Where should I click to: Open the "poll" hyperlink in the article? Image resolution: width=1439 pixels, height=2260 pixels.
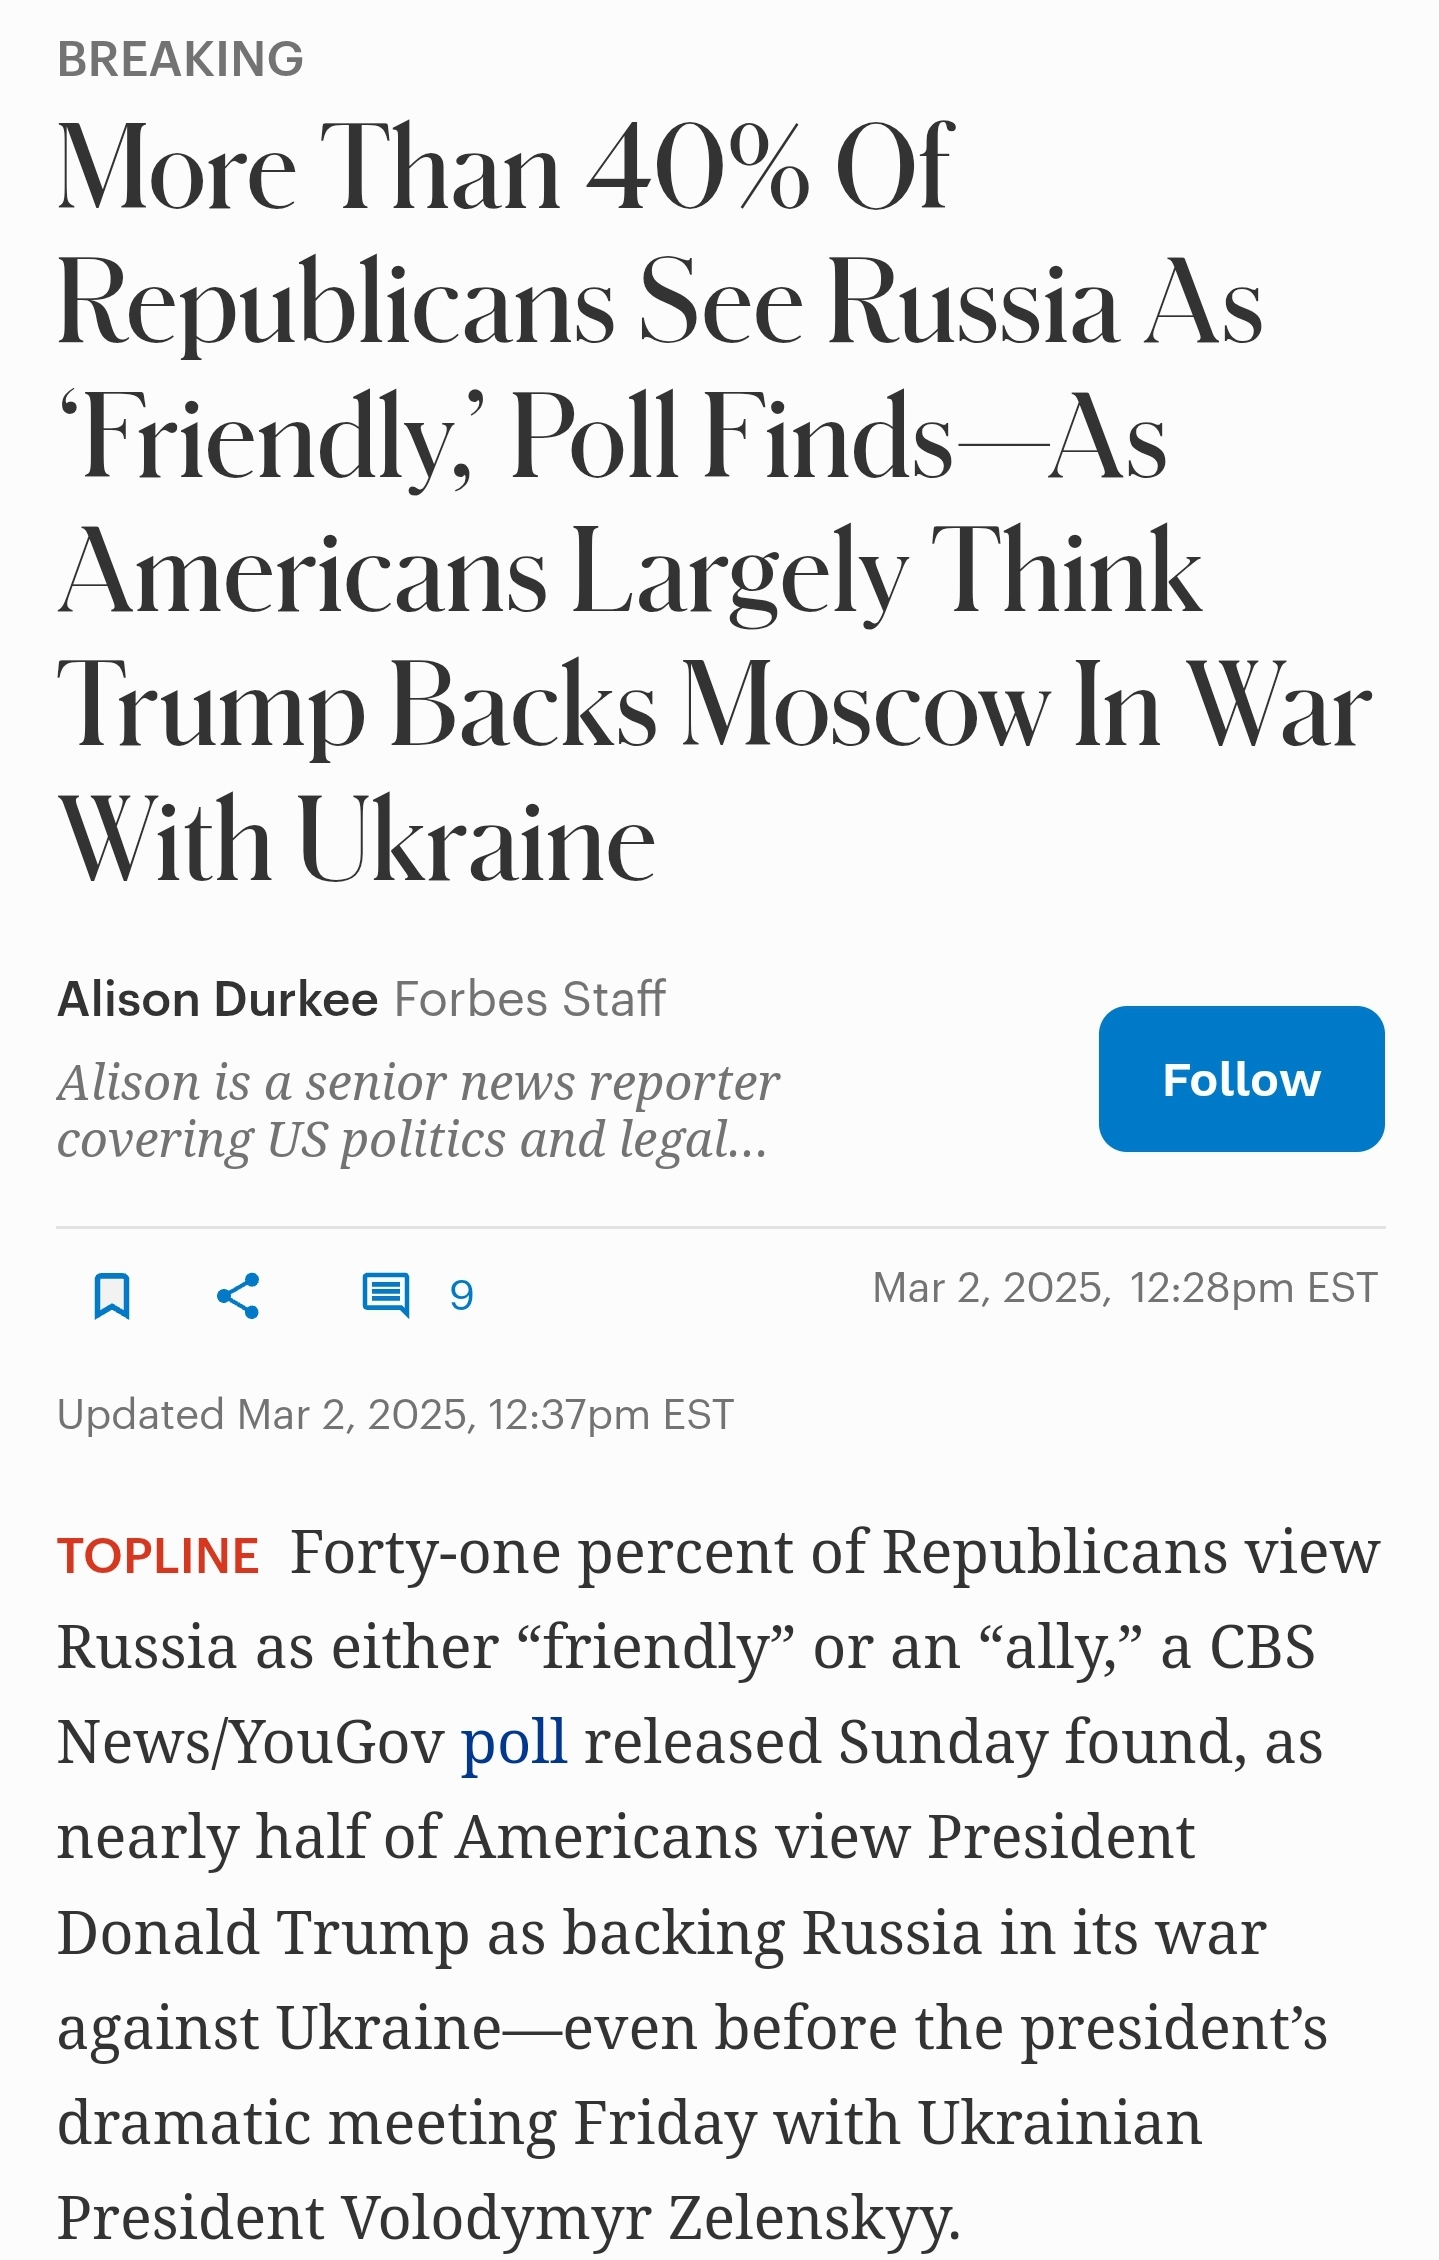pos(514,1743)
